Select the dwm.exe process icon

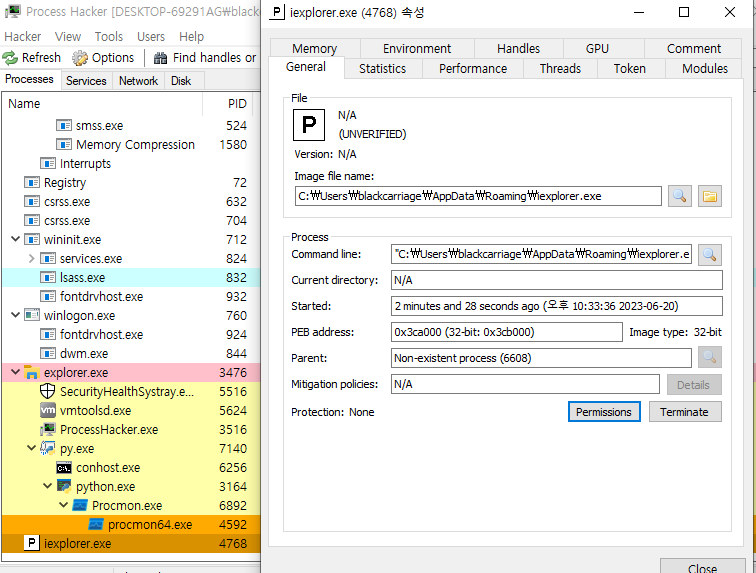[x=47, y=354]
